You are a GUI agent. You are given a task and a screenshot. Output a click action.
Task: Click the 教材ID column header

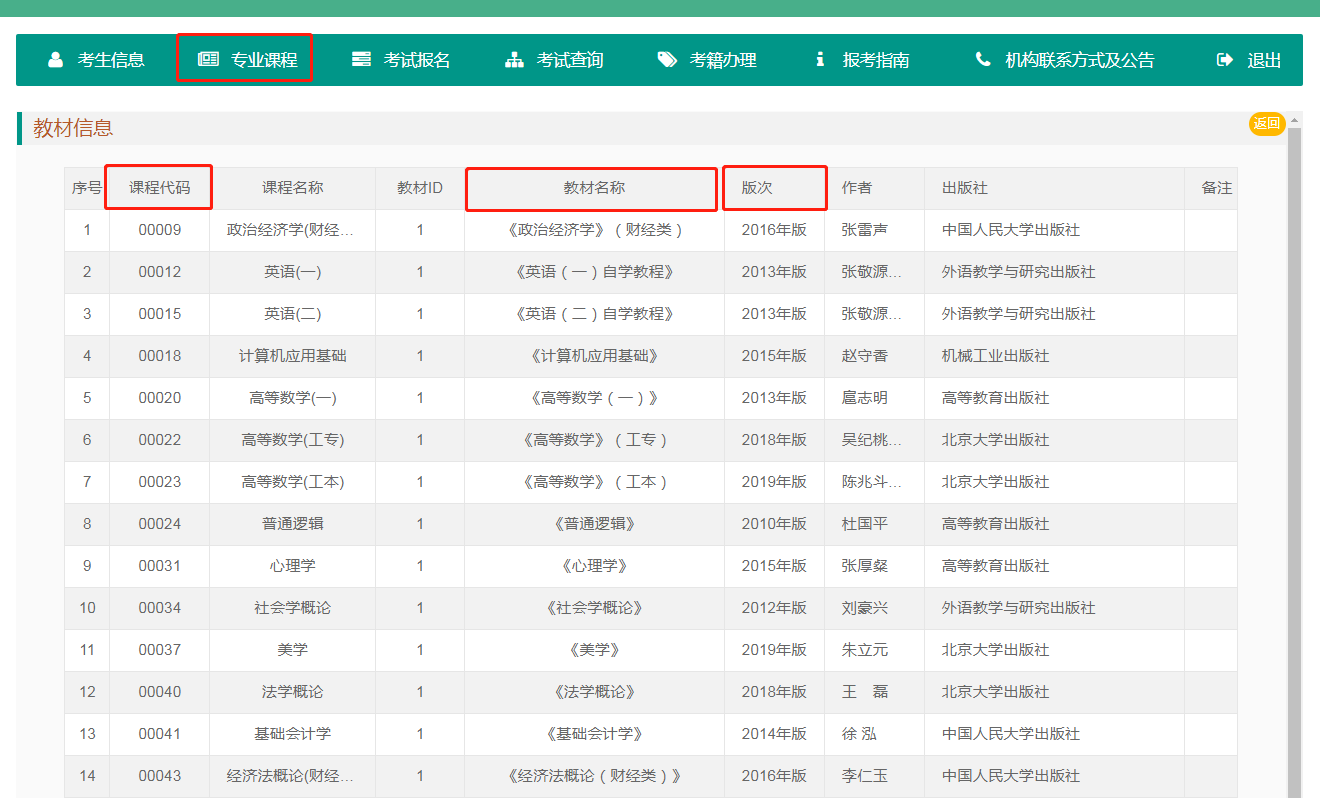(420, 188)
